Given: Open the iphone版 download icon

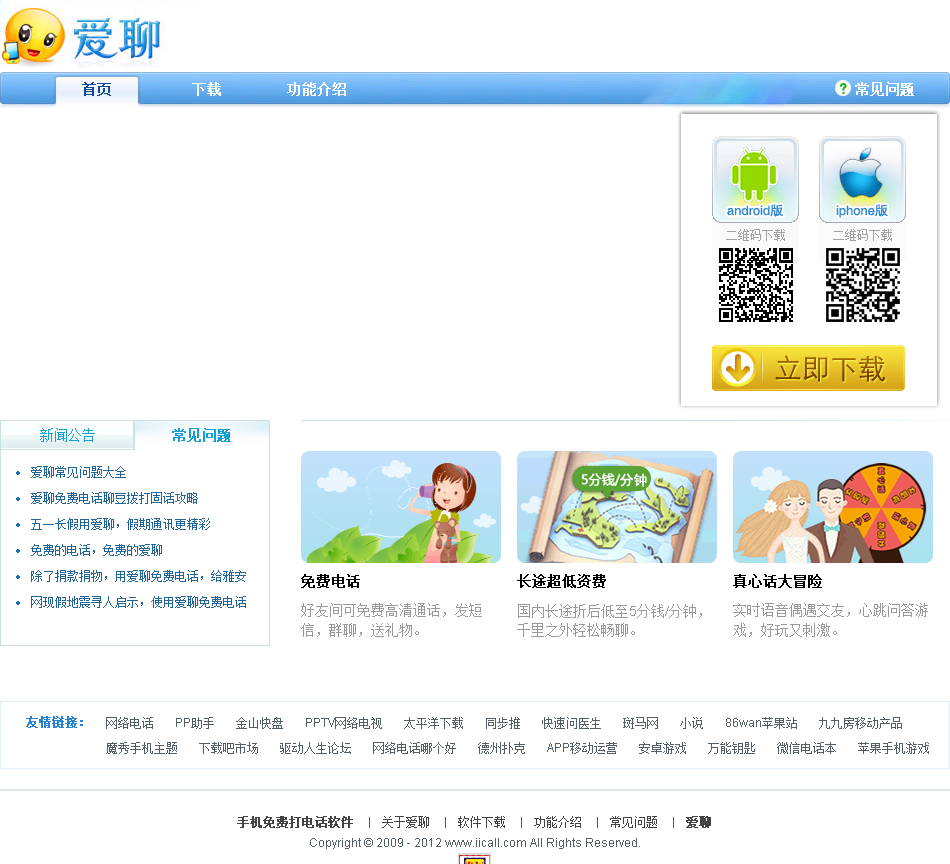Looking at the screenshot, I should click(x=862, y=179).
